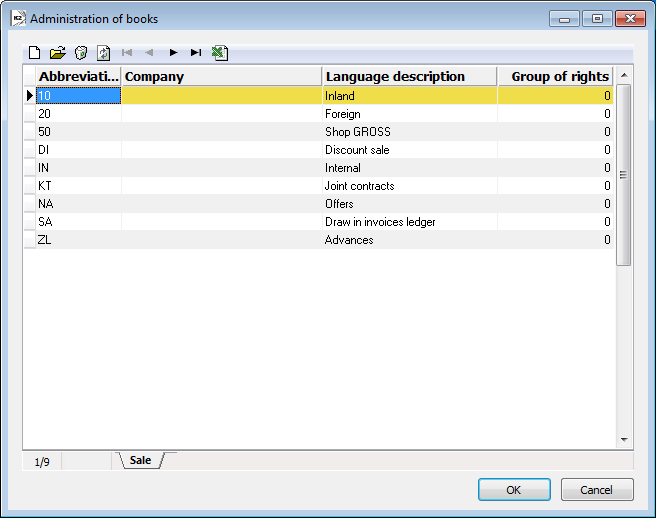Export the table to Excel icon

220,53
